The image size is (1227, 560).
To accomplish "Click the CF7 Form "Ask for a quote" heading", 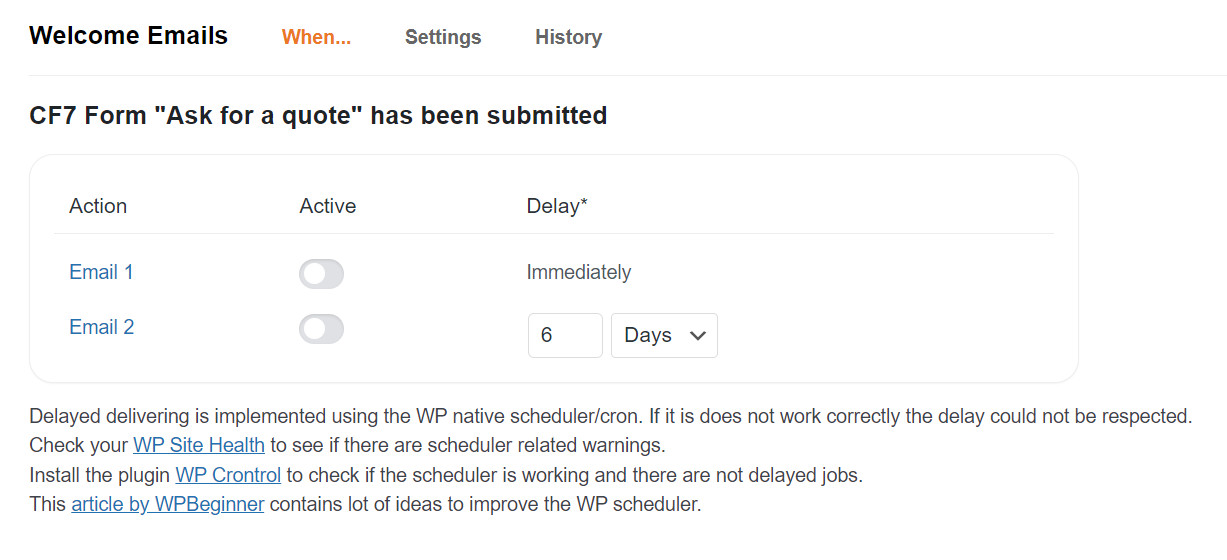I will (x=318, y=116).
